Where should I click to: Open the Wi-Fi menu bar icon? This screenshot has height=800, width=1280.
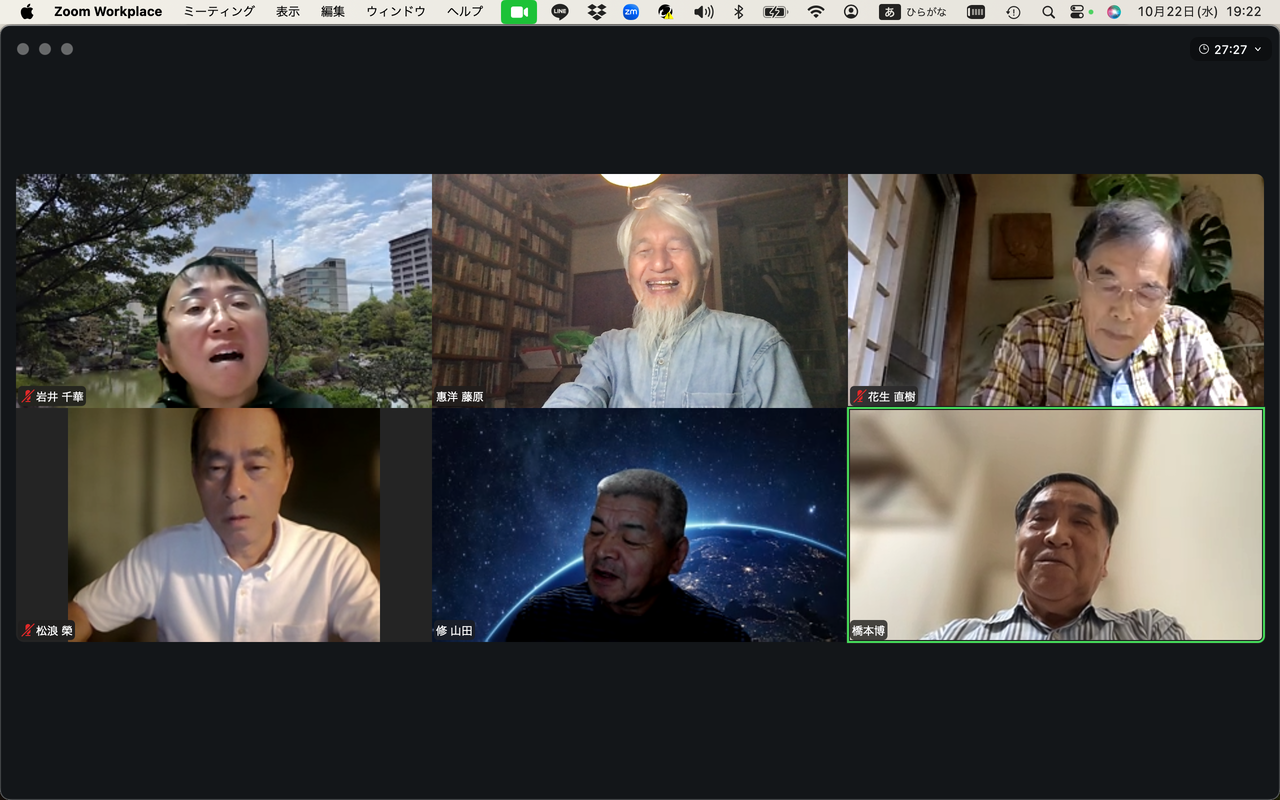point(816,12)
